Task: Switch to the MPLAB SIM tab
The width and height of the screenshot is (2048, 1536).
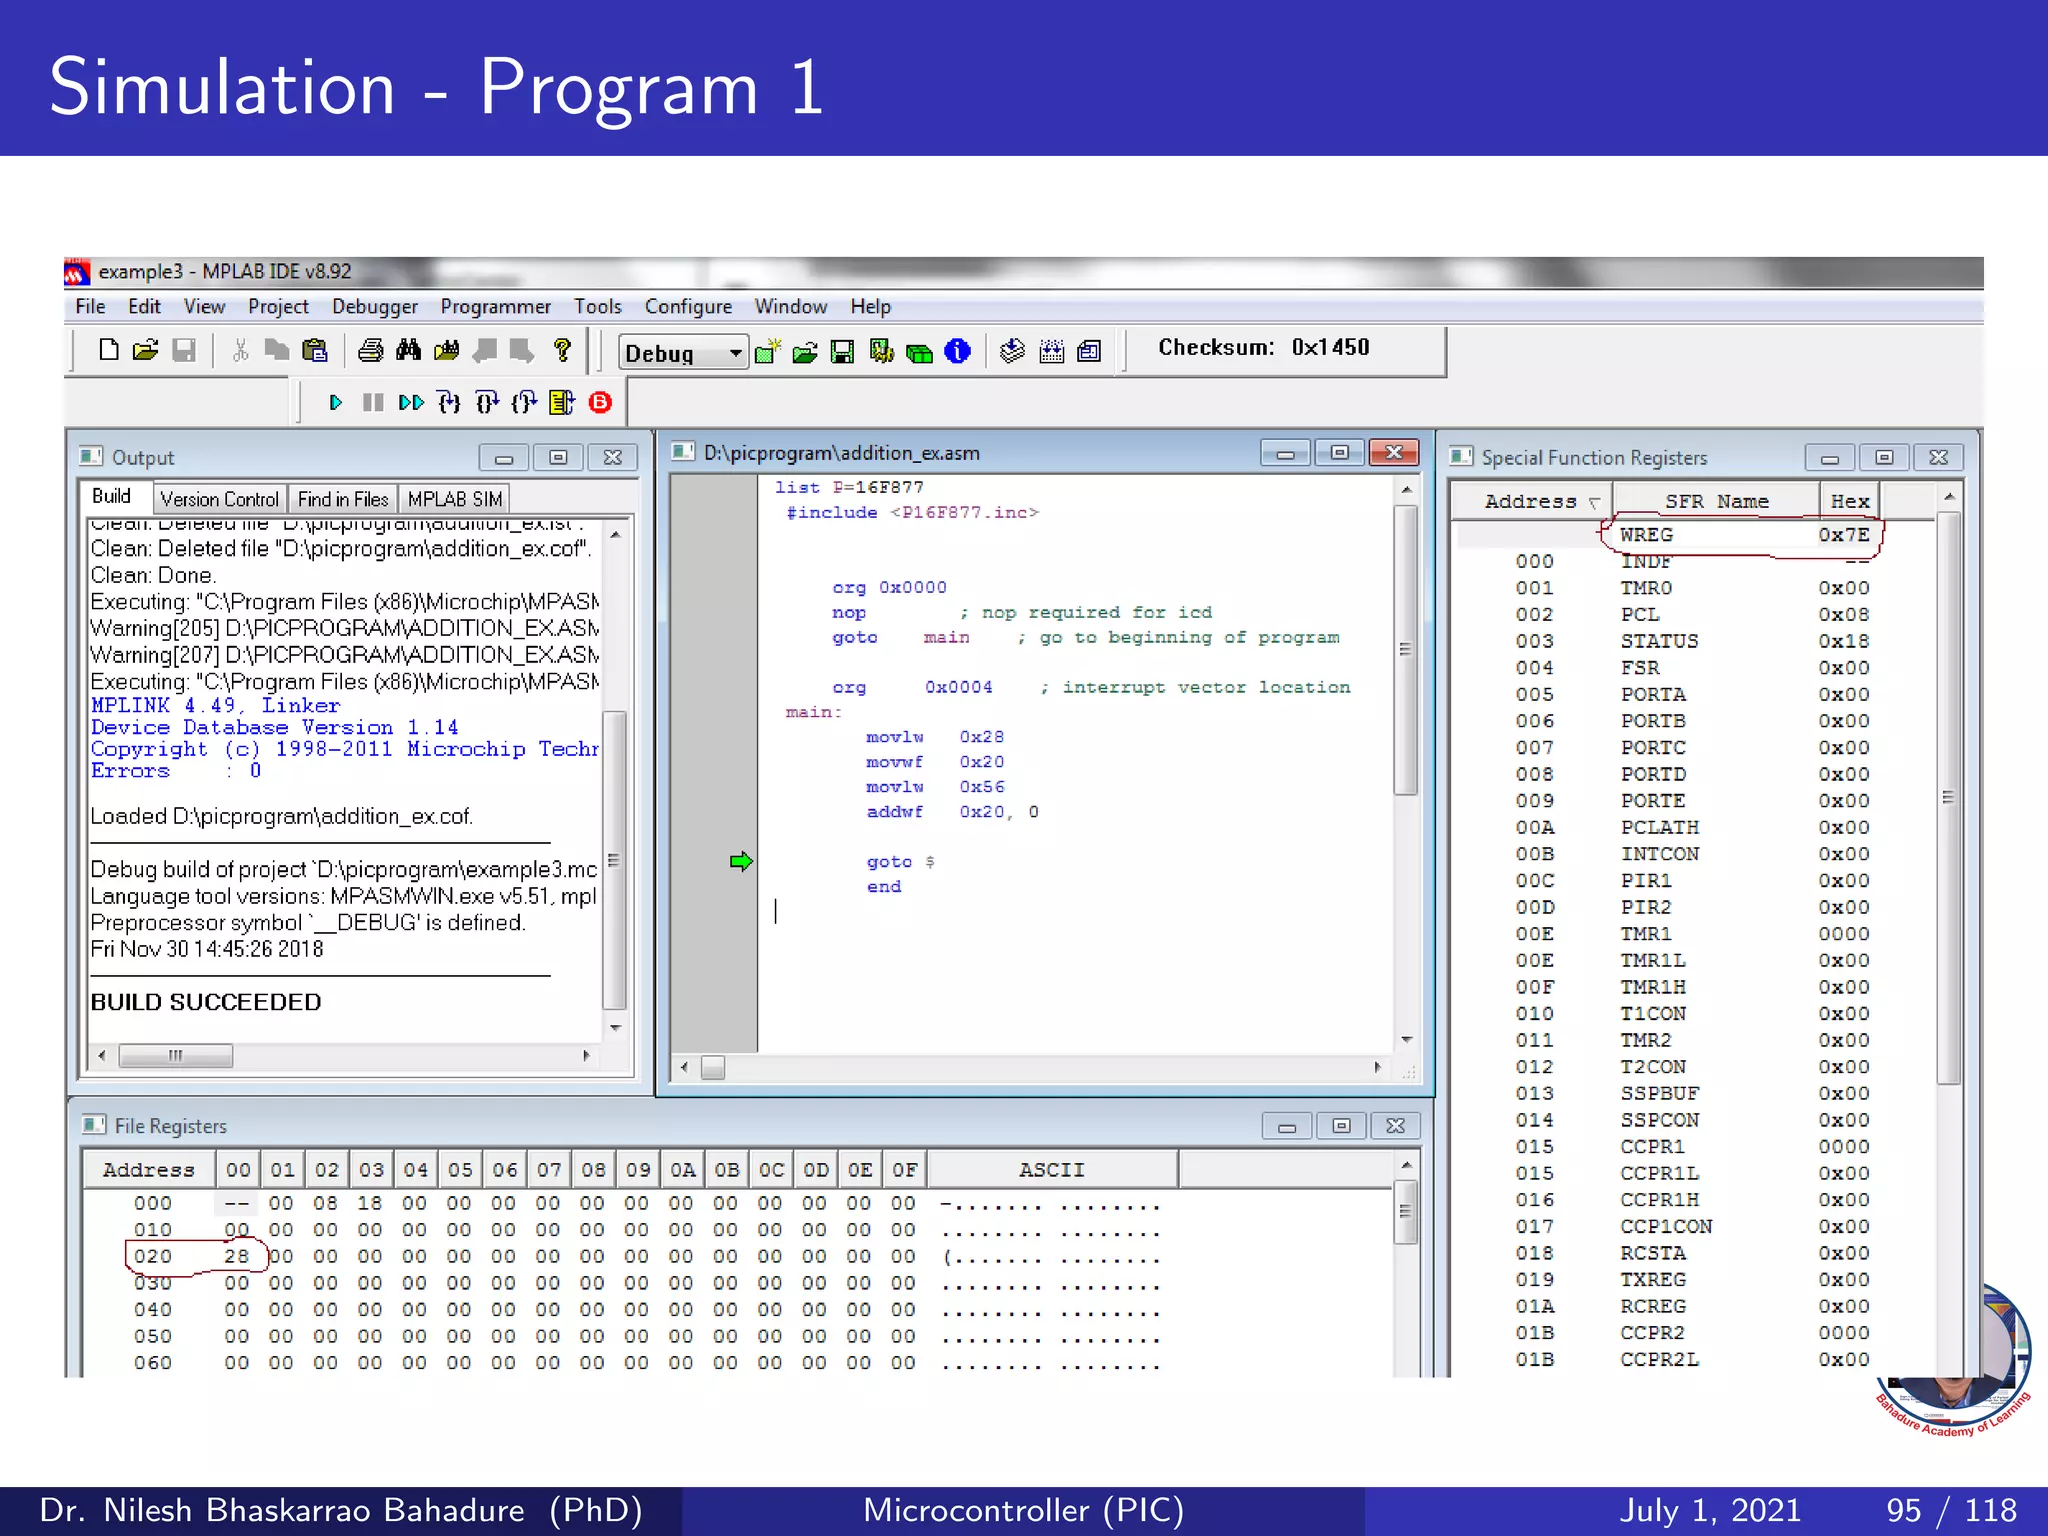Action: coord(454,499)
